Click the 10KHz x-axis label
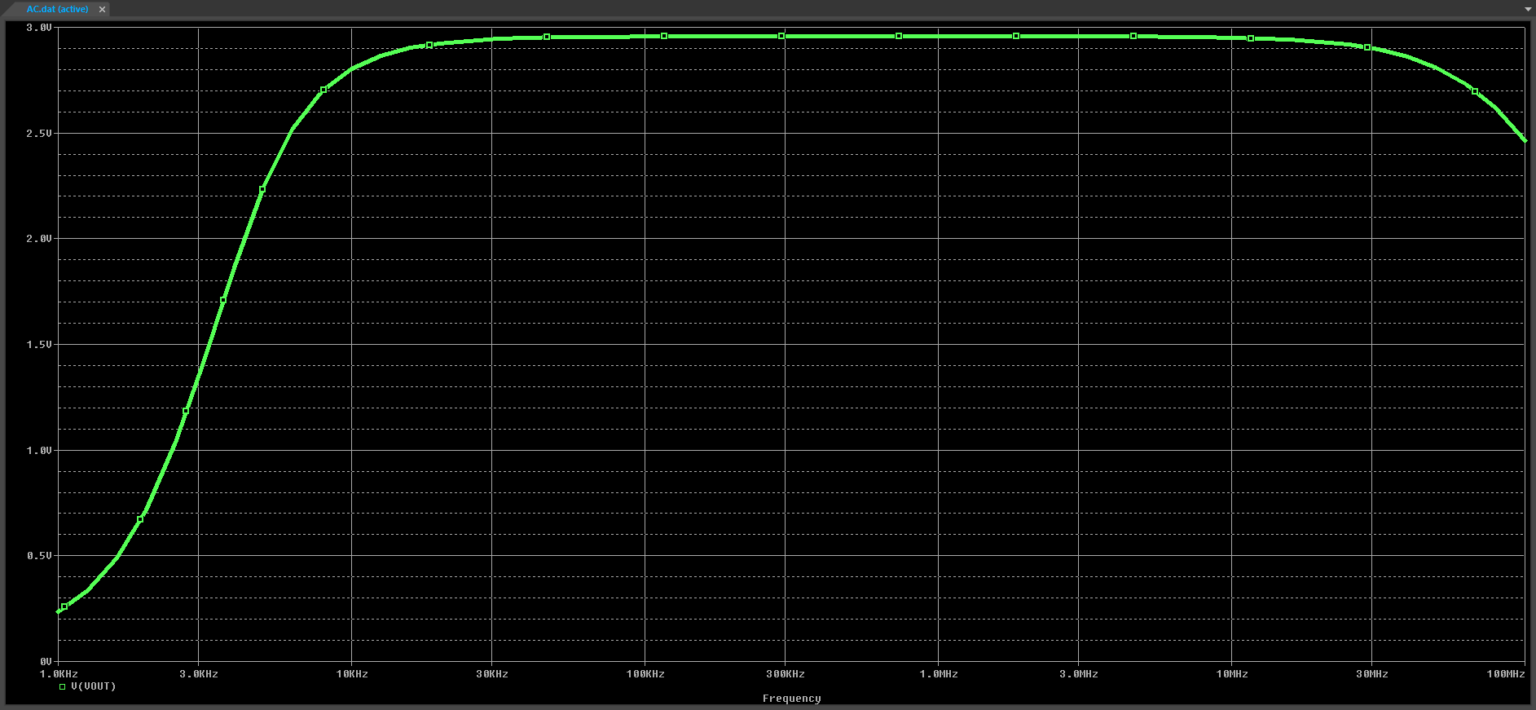 (351, 674)
